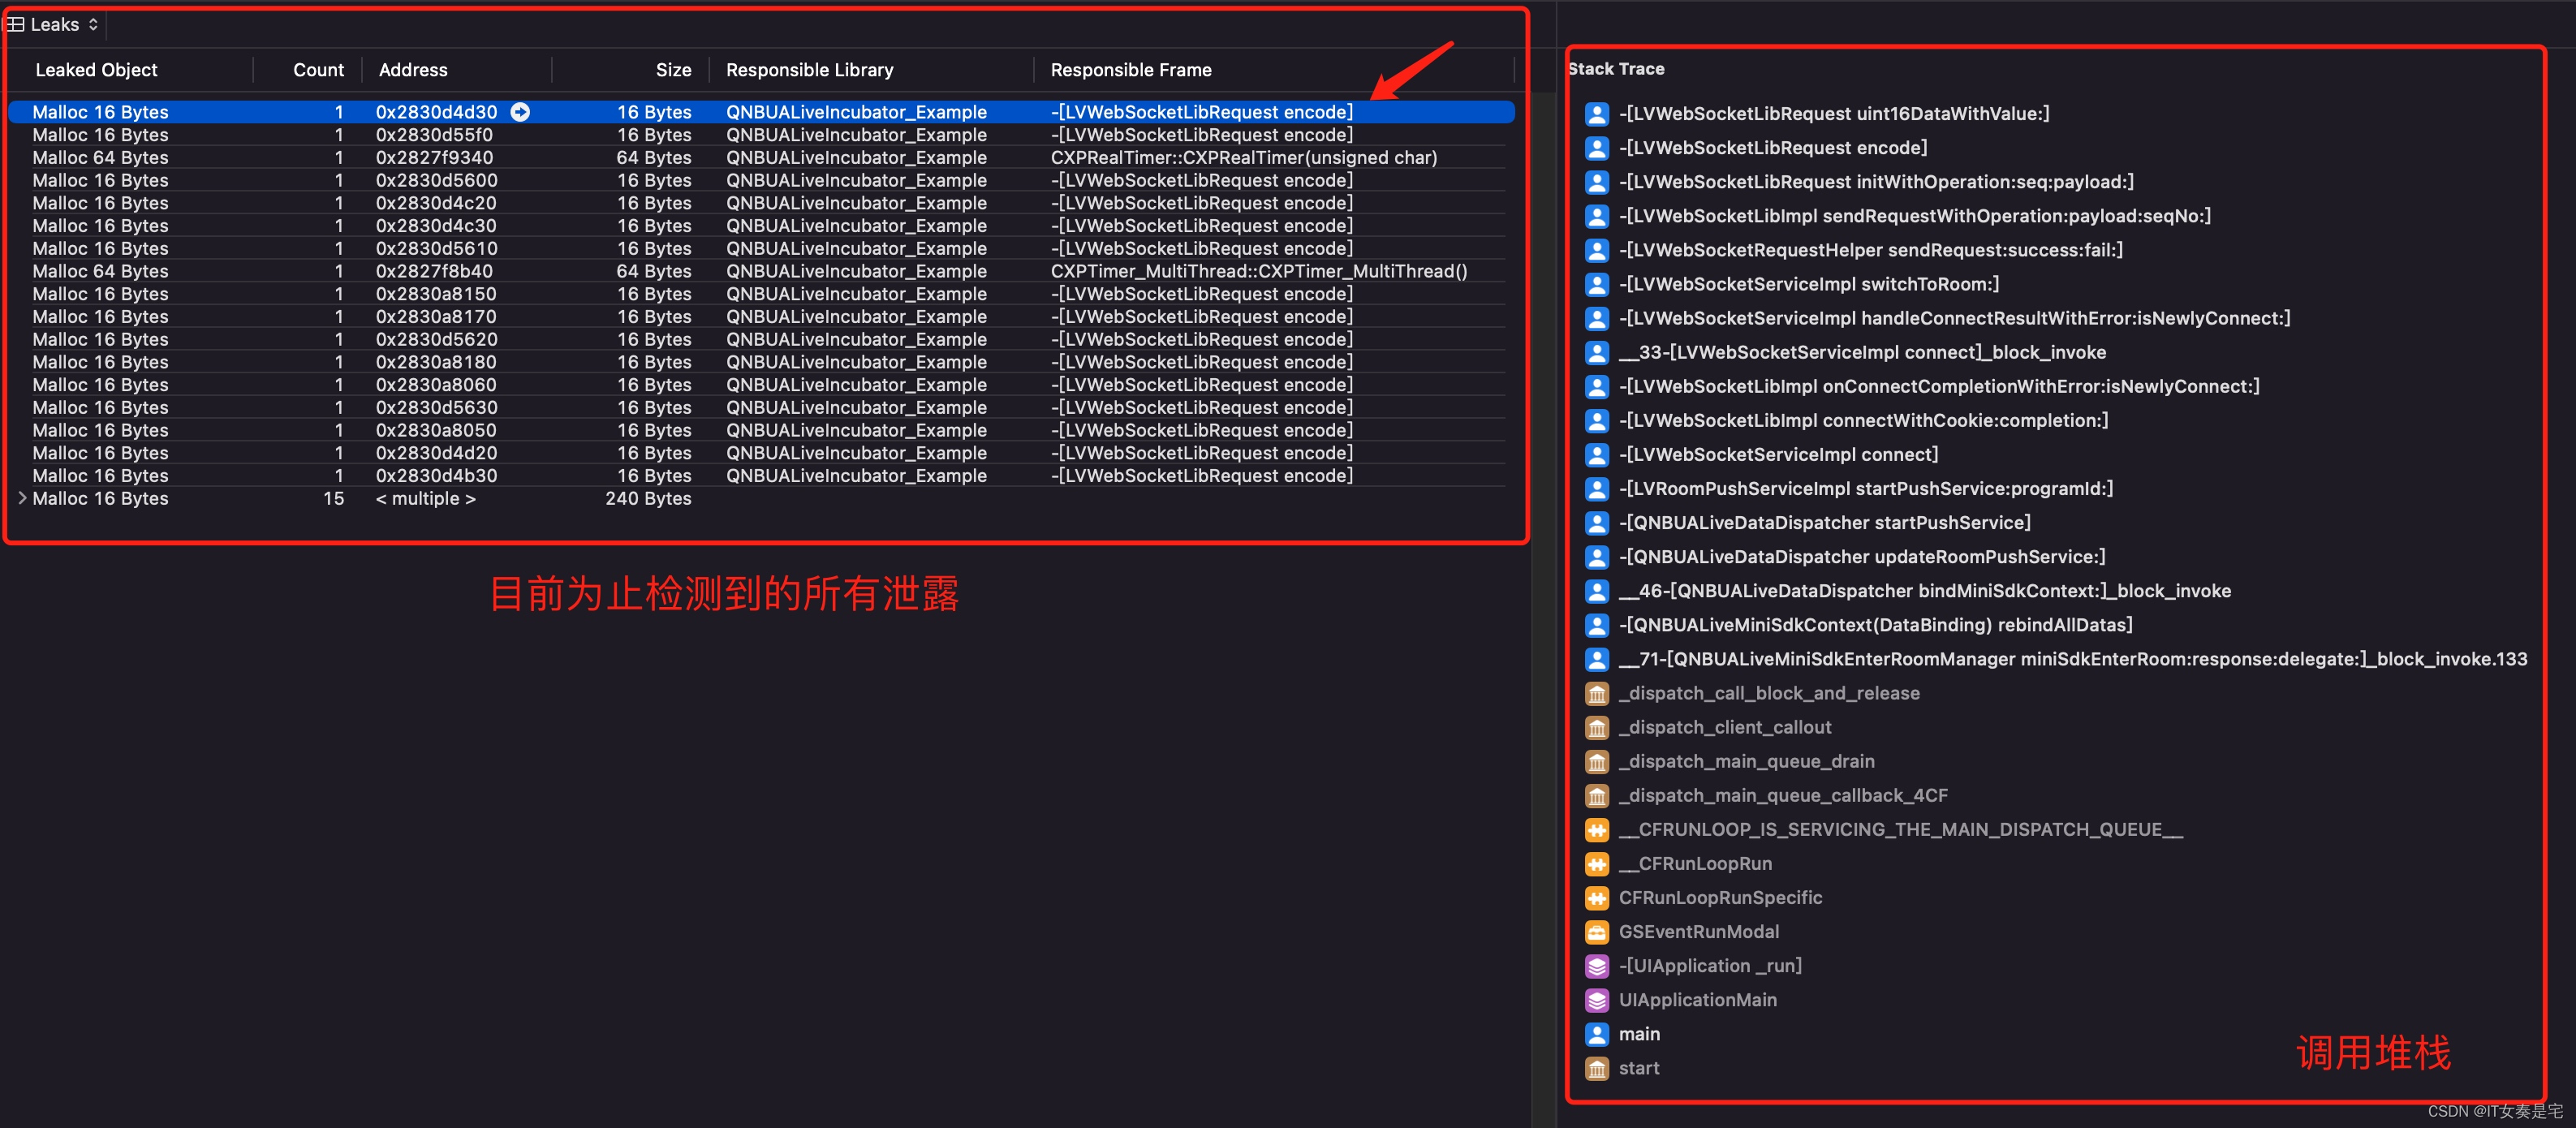Click the icon beside the start frame

(1597, 1068)
